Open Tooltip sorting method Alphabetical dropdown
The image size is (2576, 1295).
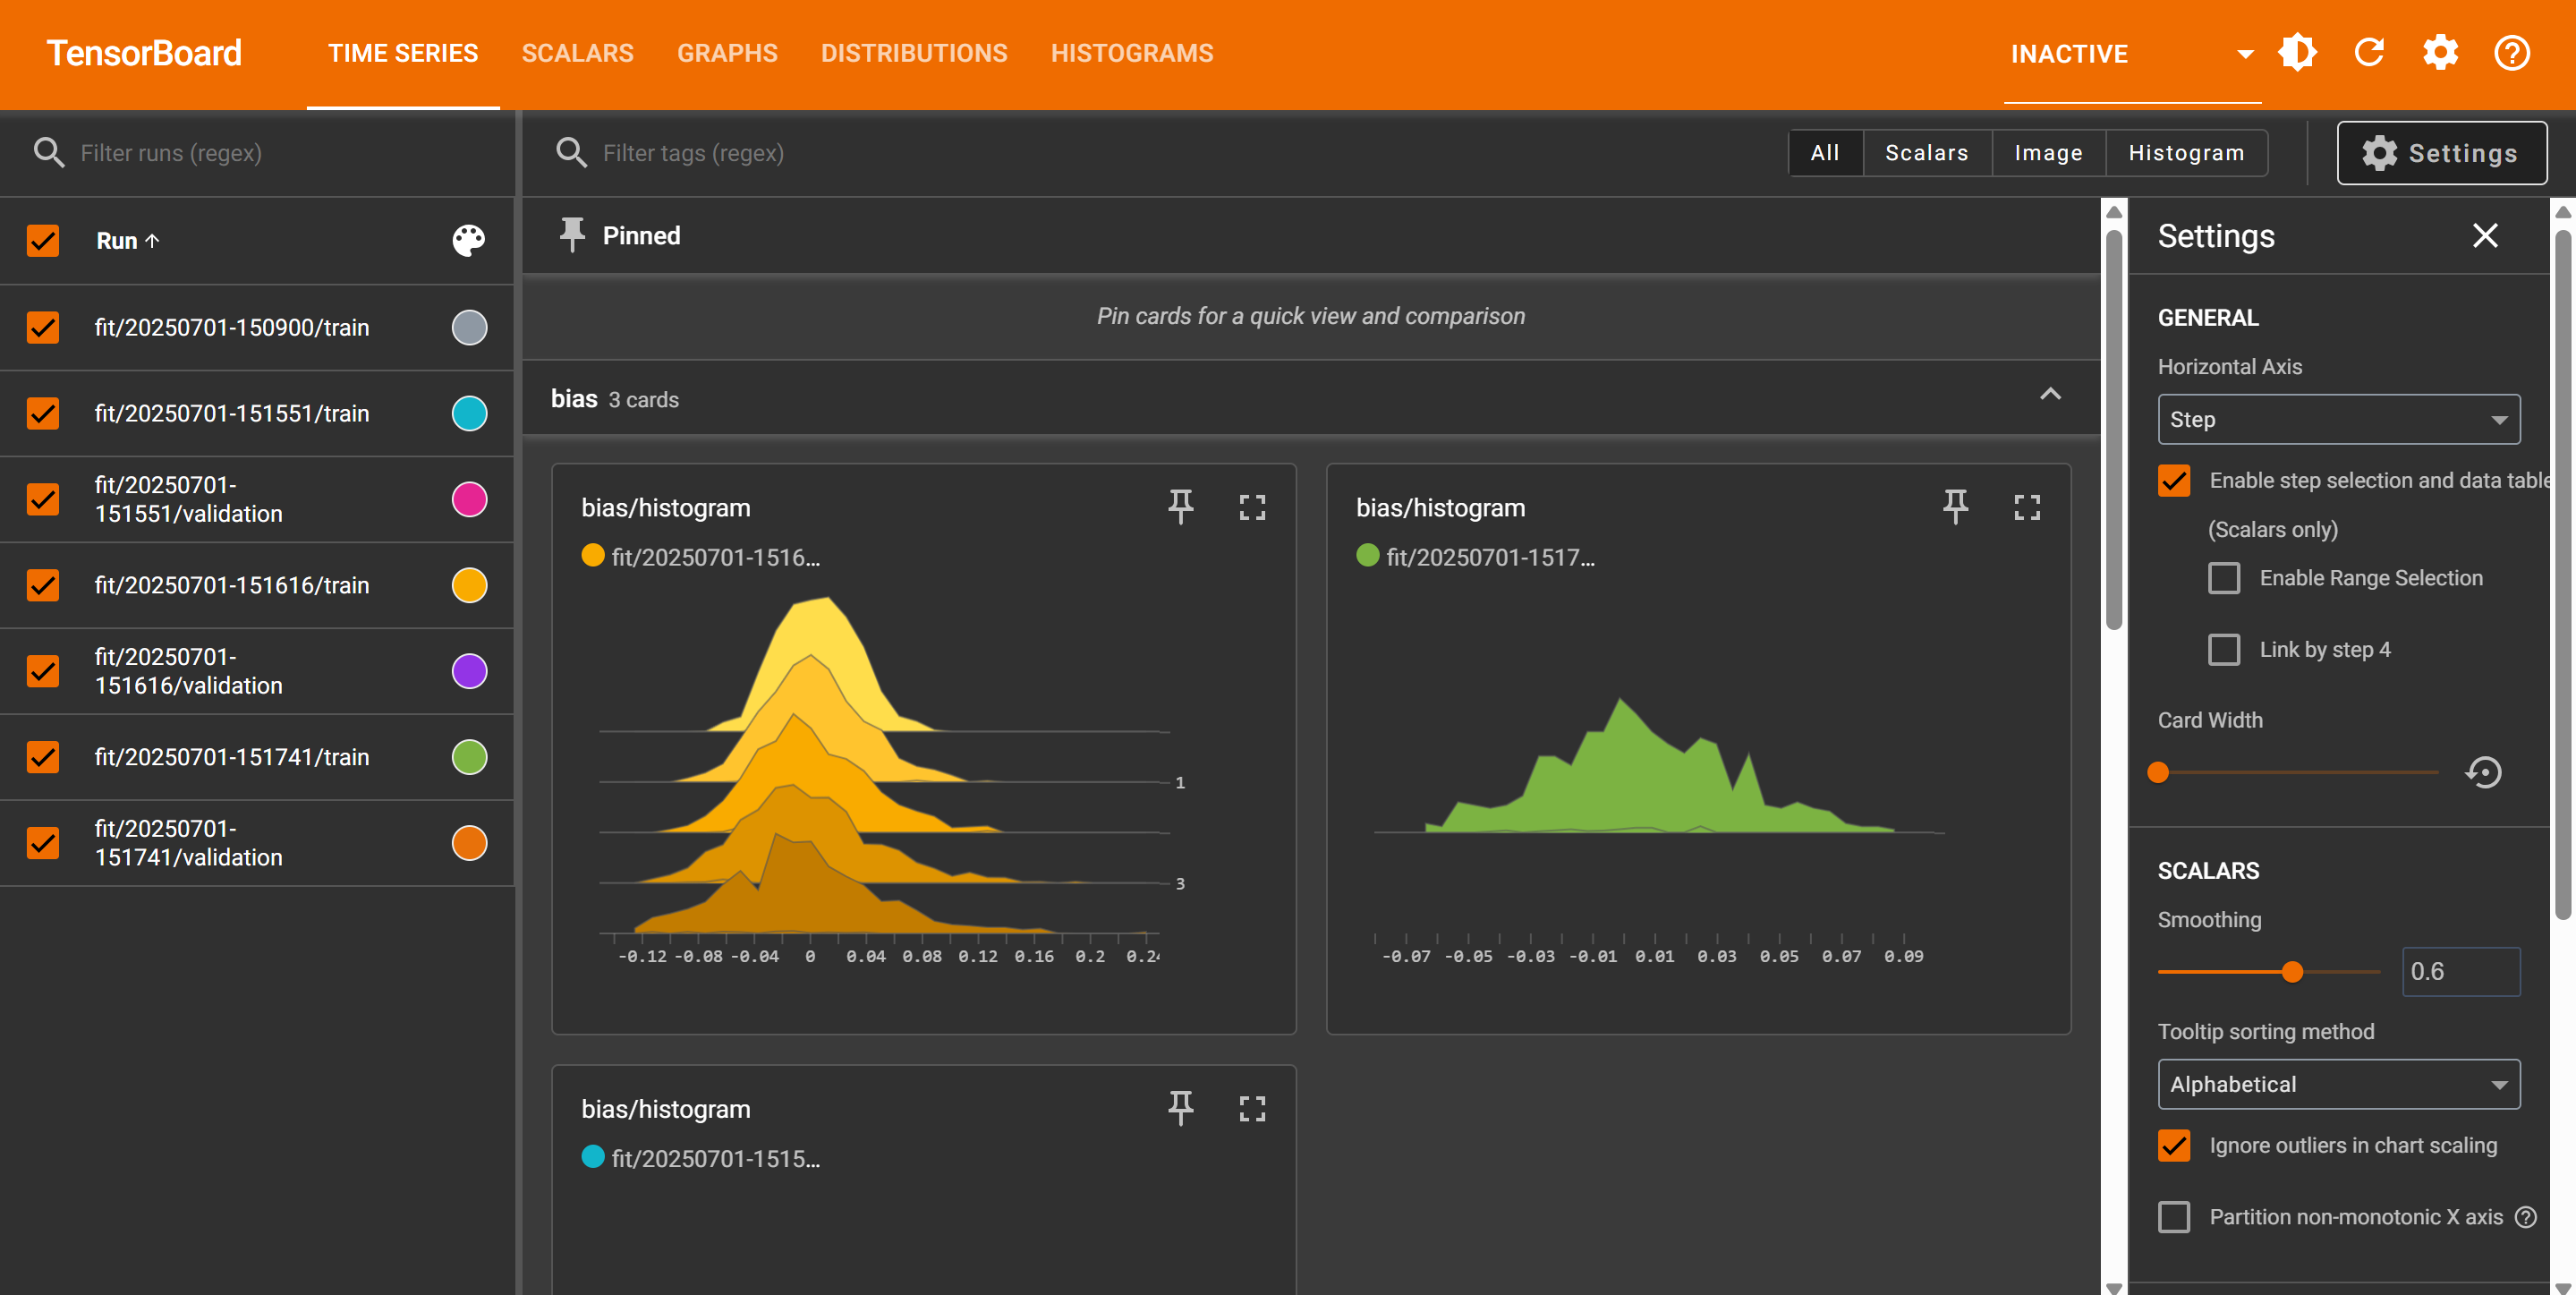2338,1085
